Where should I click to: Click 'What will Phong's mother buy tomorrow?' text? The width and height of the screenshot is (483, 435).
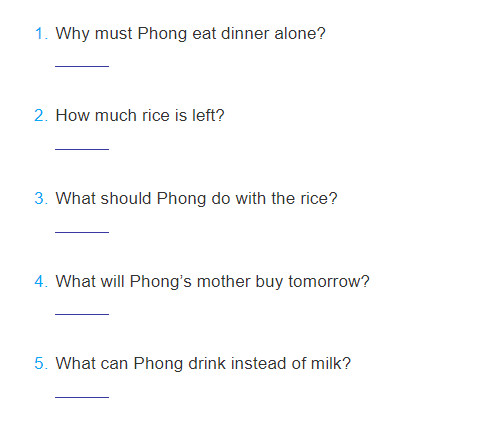coord(212,281)
